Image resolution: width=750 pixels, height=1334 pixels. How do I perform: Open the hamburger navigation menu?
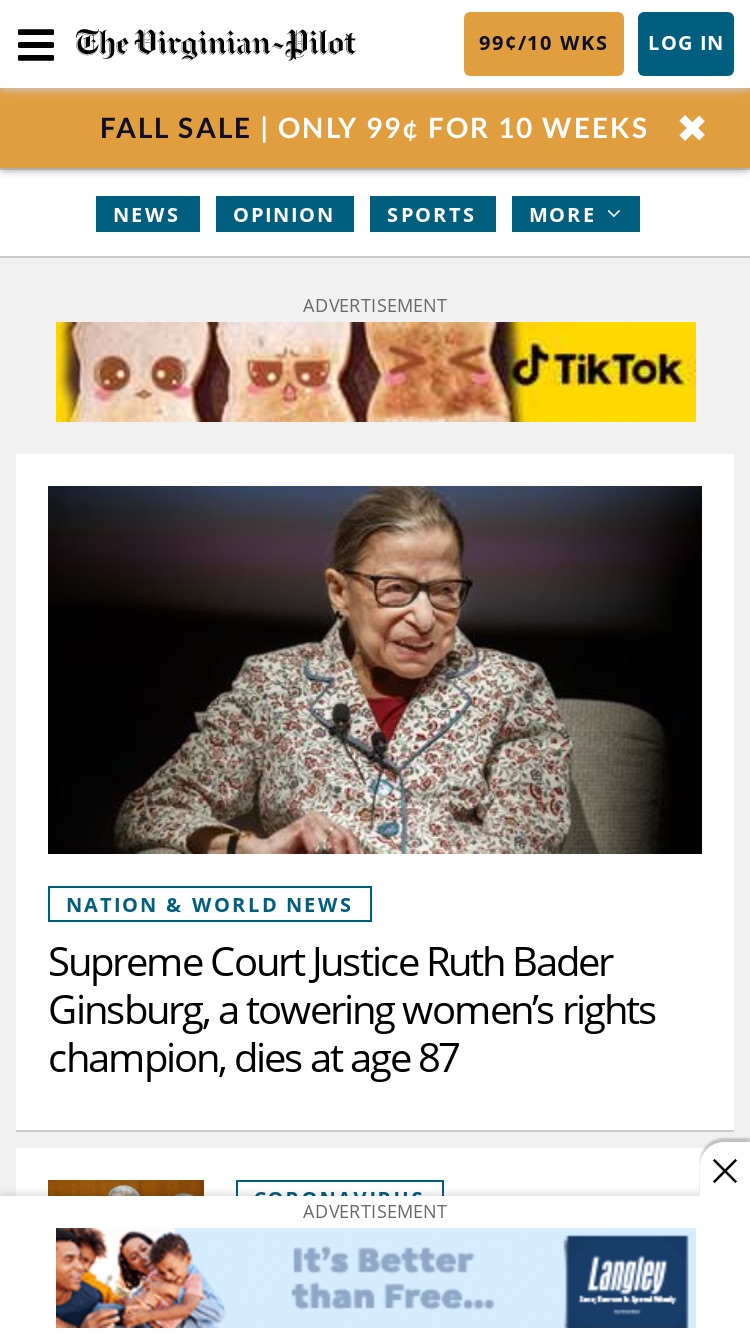(x=36, y=44)
